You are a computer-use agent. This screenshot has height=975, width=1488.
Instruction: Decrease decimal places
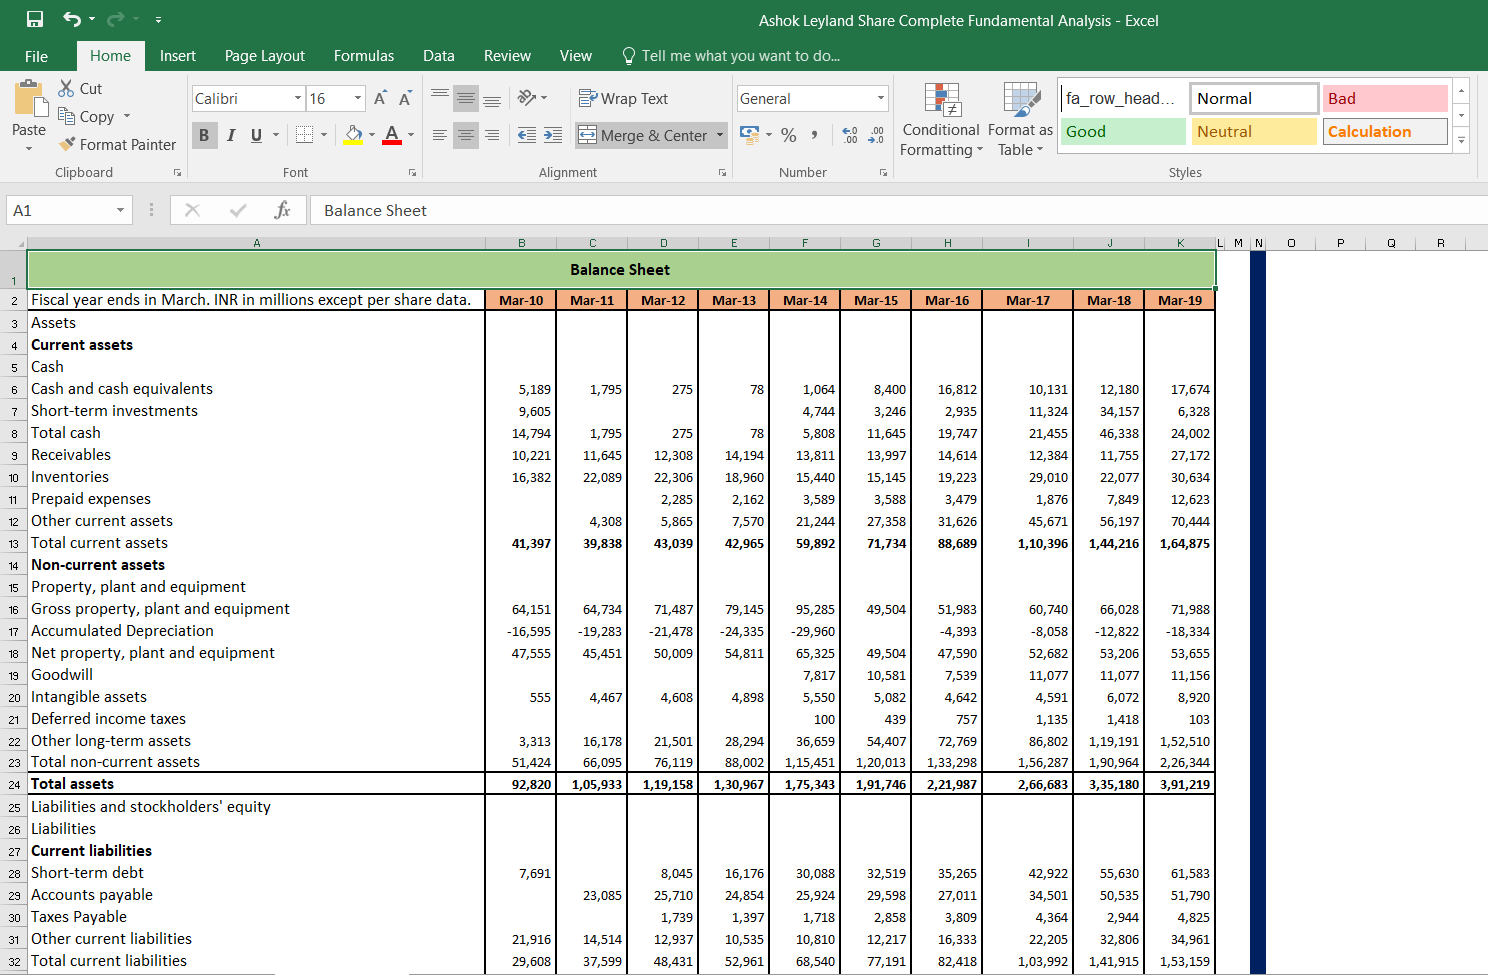pos(876,135)
